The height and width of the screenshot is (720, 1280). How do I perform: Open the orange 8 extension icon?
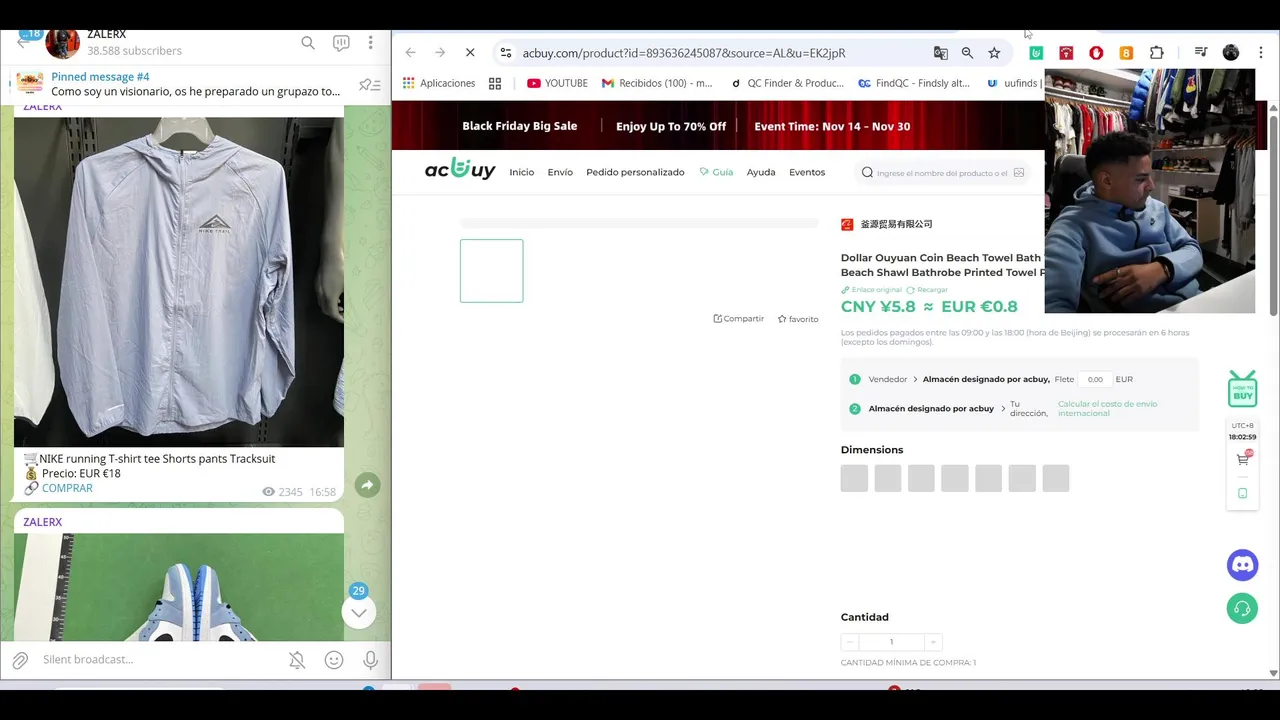[x=1126, y=53]
